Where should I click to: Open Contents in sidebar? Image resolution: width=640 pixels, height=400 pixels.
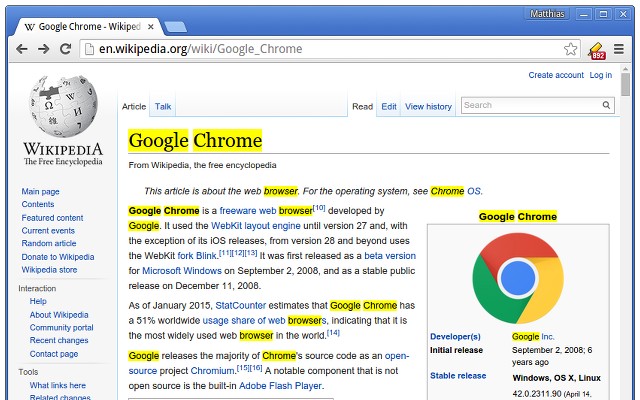coord(38,204)
